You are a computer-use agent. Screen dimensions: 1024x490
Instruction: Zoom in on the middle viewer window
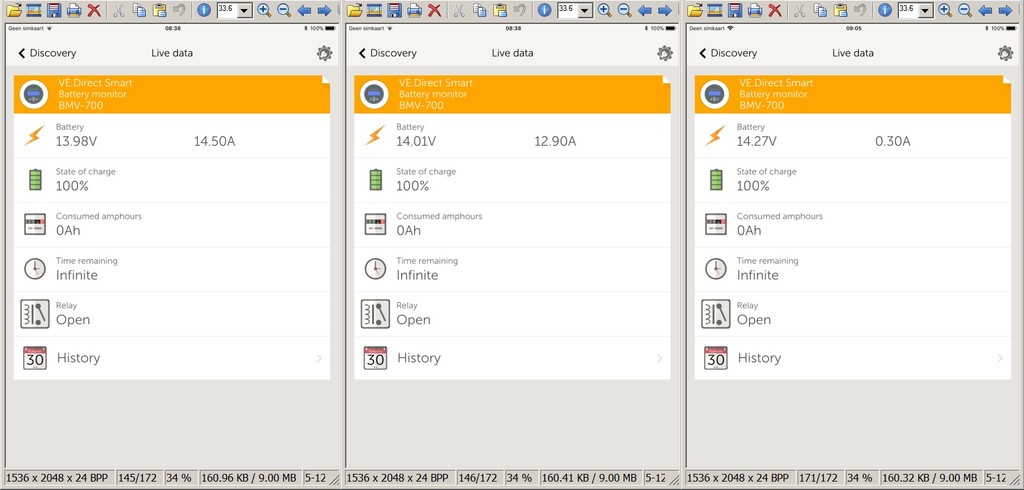[x=604, y=10]
